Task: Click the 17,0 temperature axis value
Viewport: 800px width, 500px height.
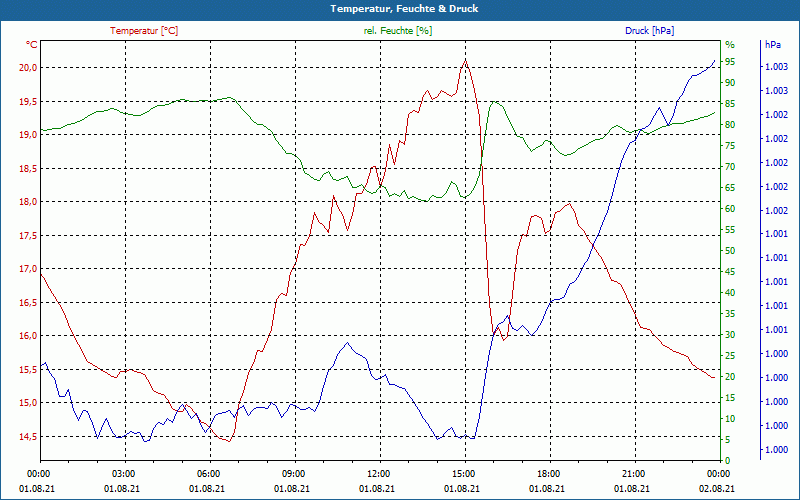Action: (28, 269)
